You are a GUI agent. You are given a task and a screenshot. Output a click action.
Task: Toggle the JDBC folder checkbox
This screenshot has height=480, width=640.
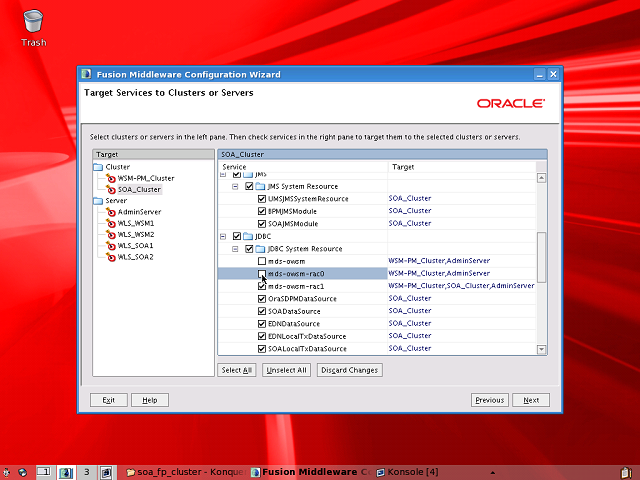click(x=237, y=236)
